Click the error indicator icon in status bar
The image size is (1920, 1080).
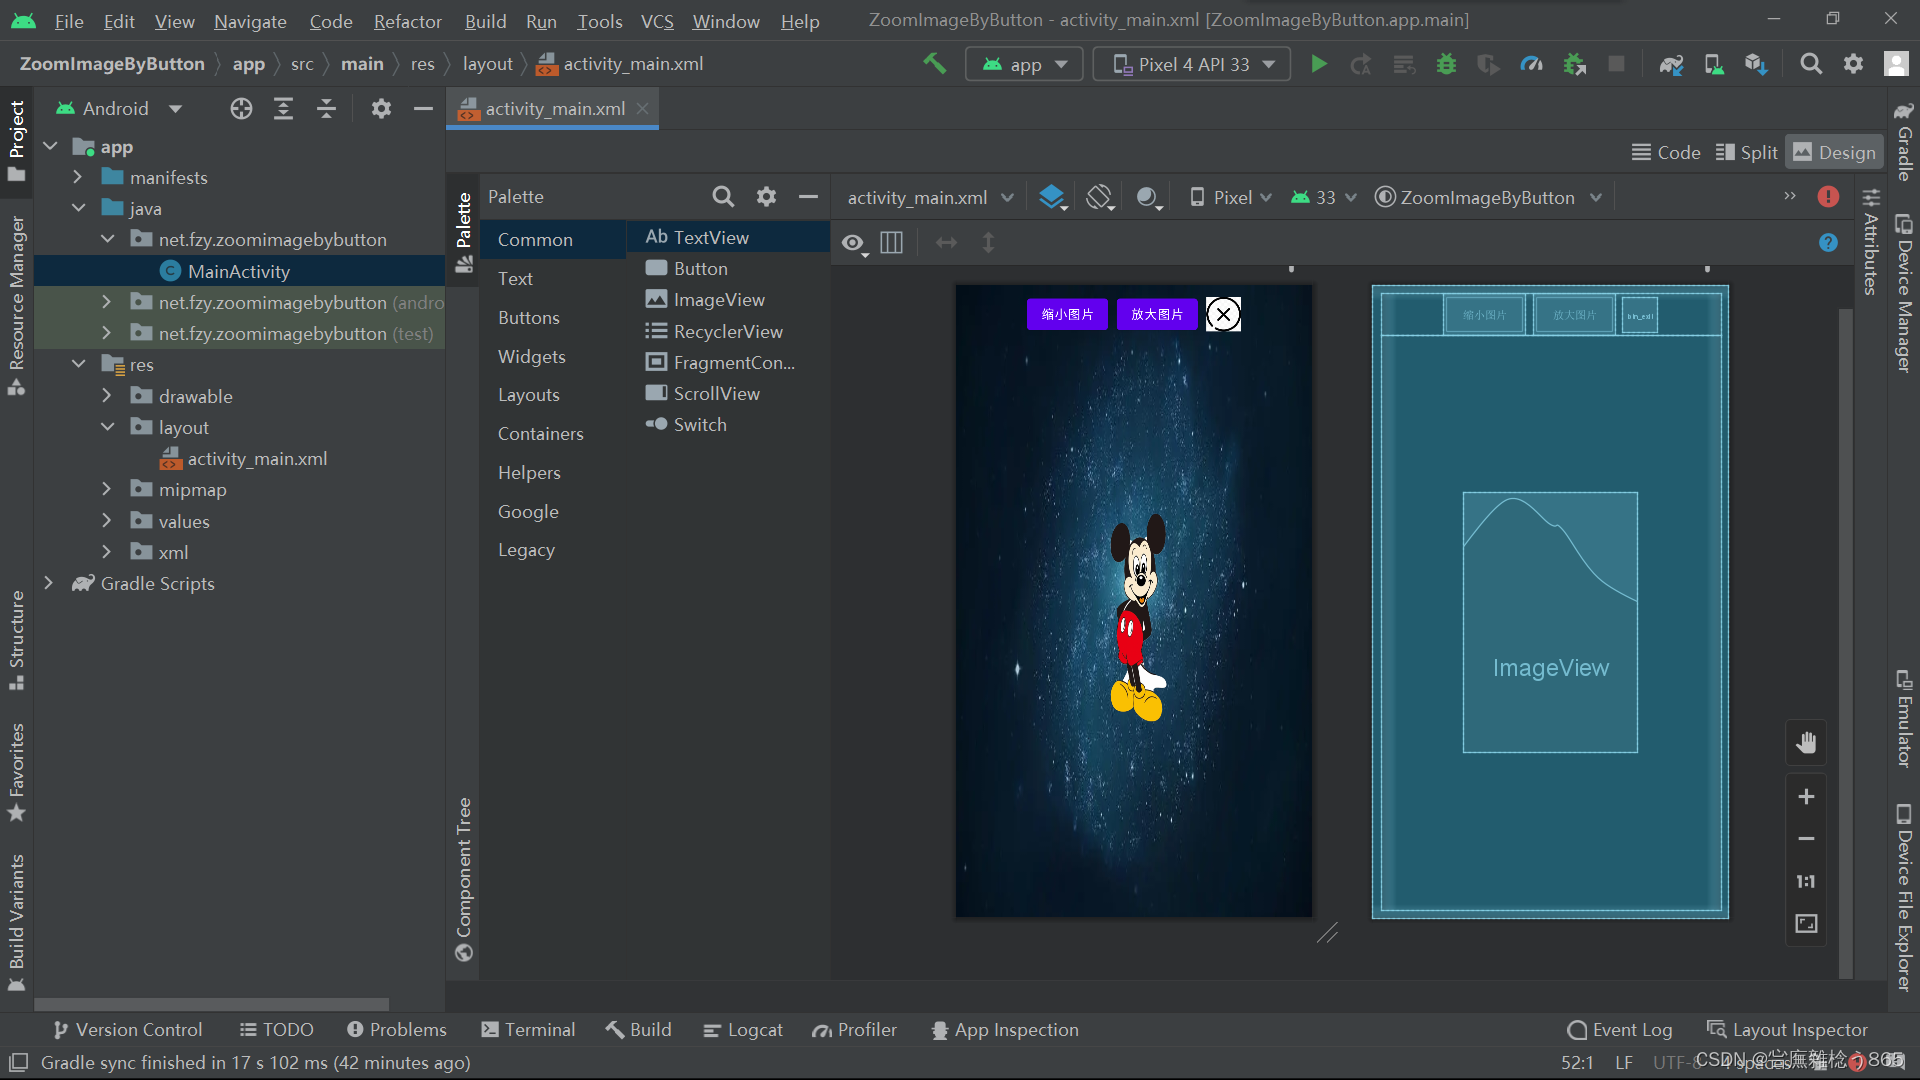(1859, 1062)
